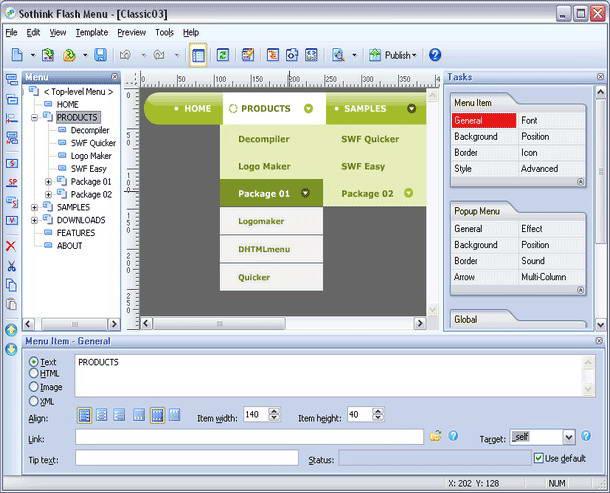Click the Tip text input field
Viewport: 610px width, 493px height.
[187, 458]
